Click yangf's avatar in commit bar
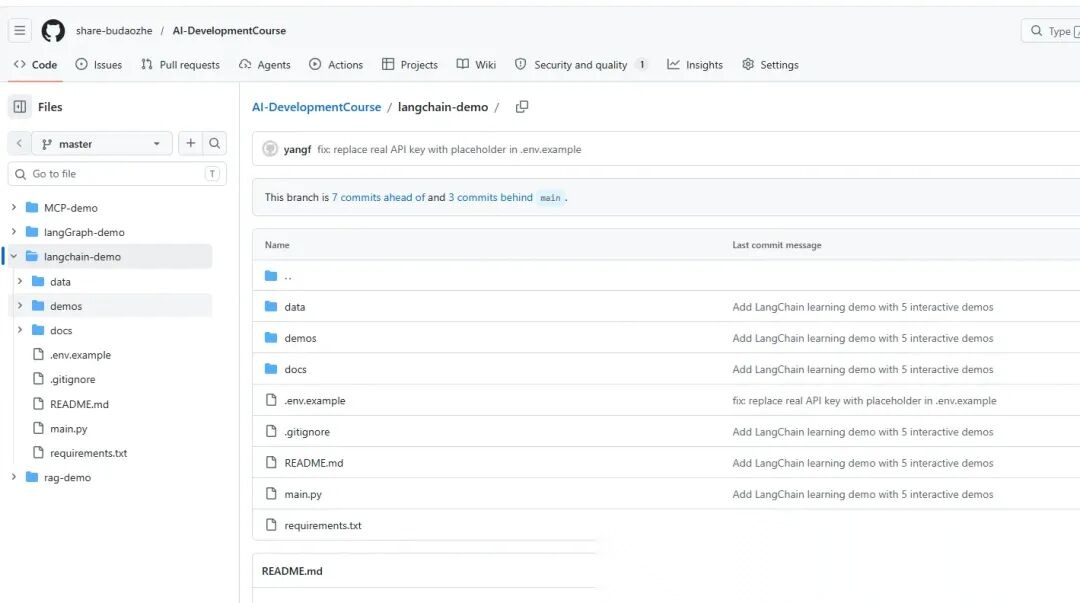Image resolution: width=1080 pixels, height=603 pixels. [270, 149]
